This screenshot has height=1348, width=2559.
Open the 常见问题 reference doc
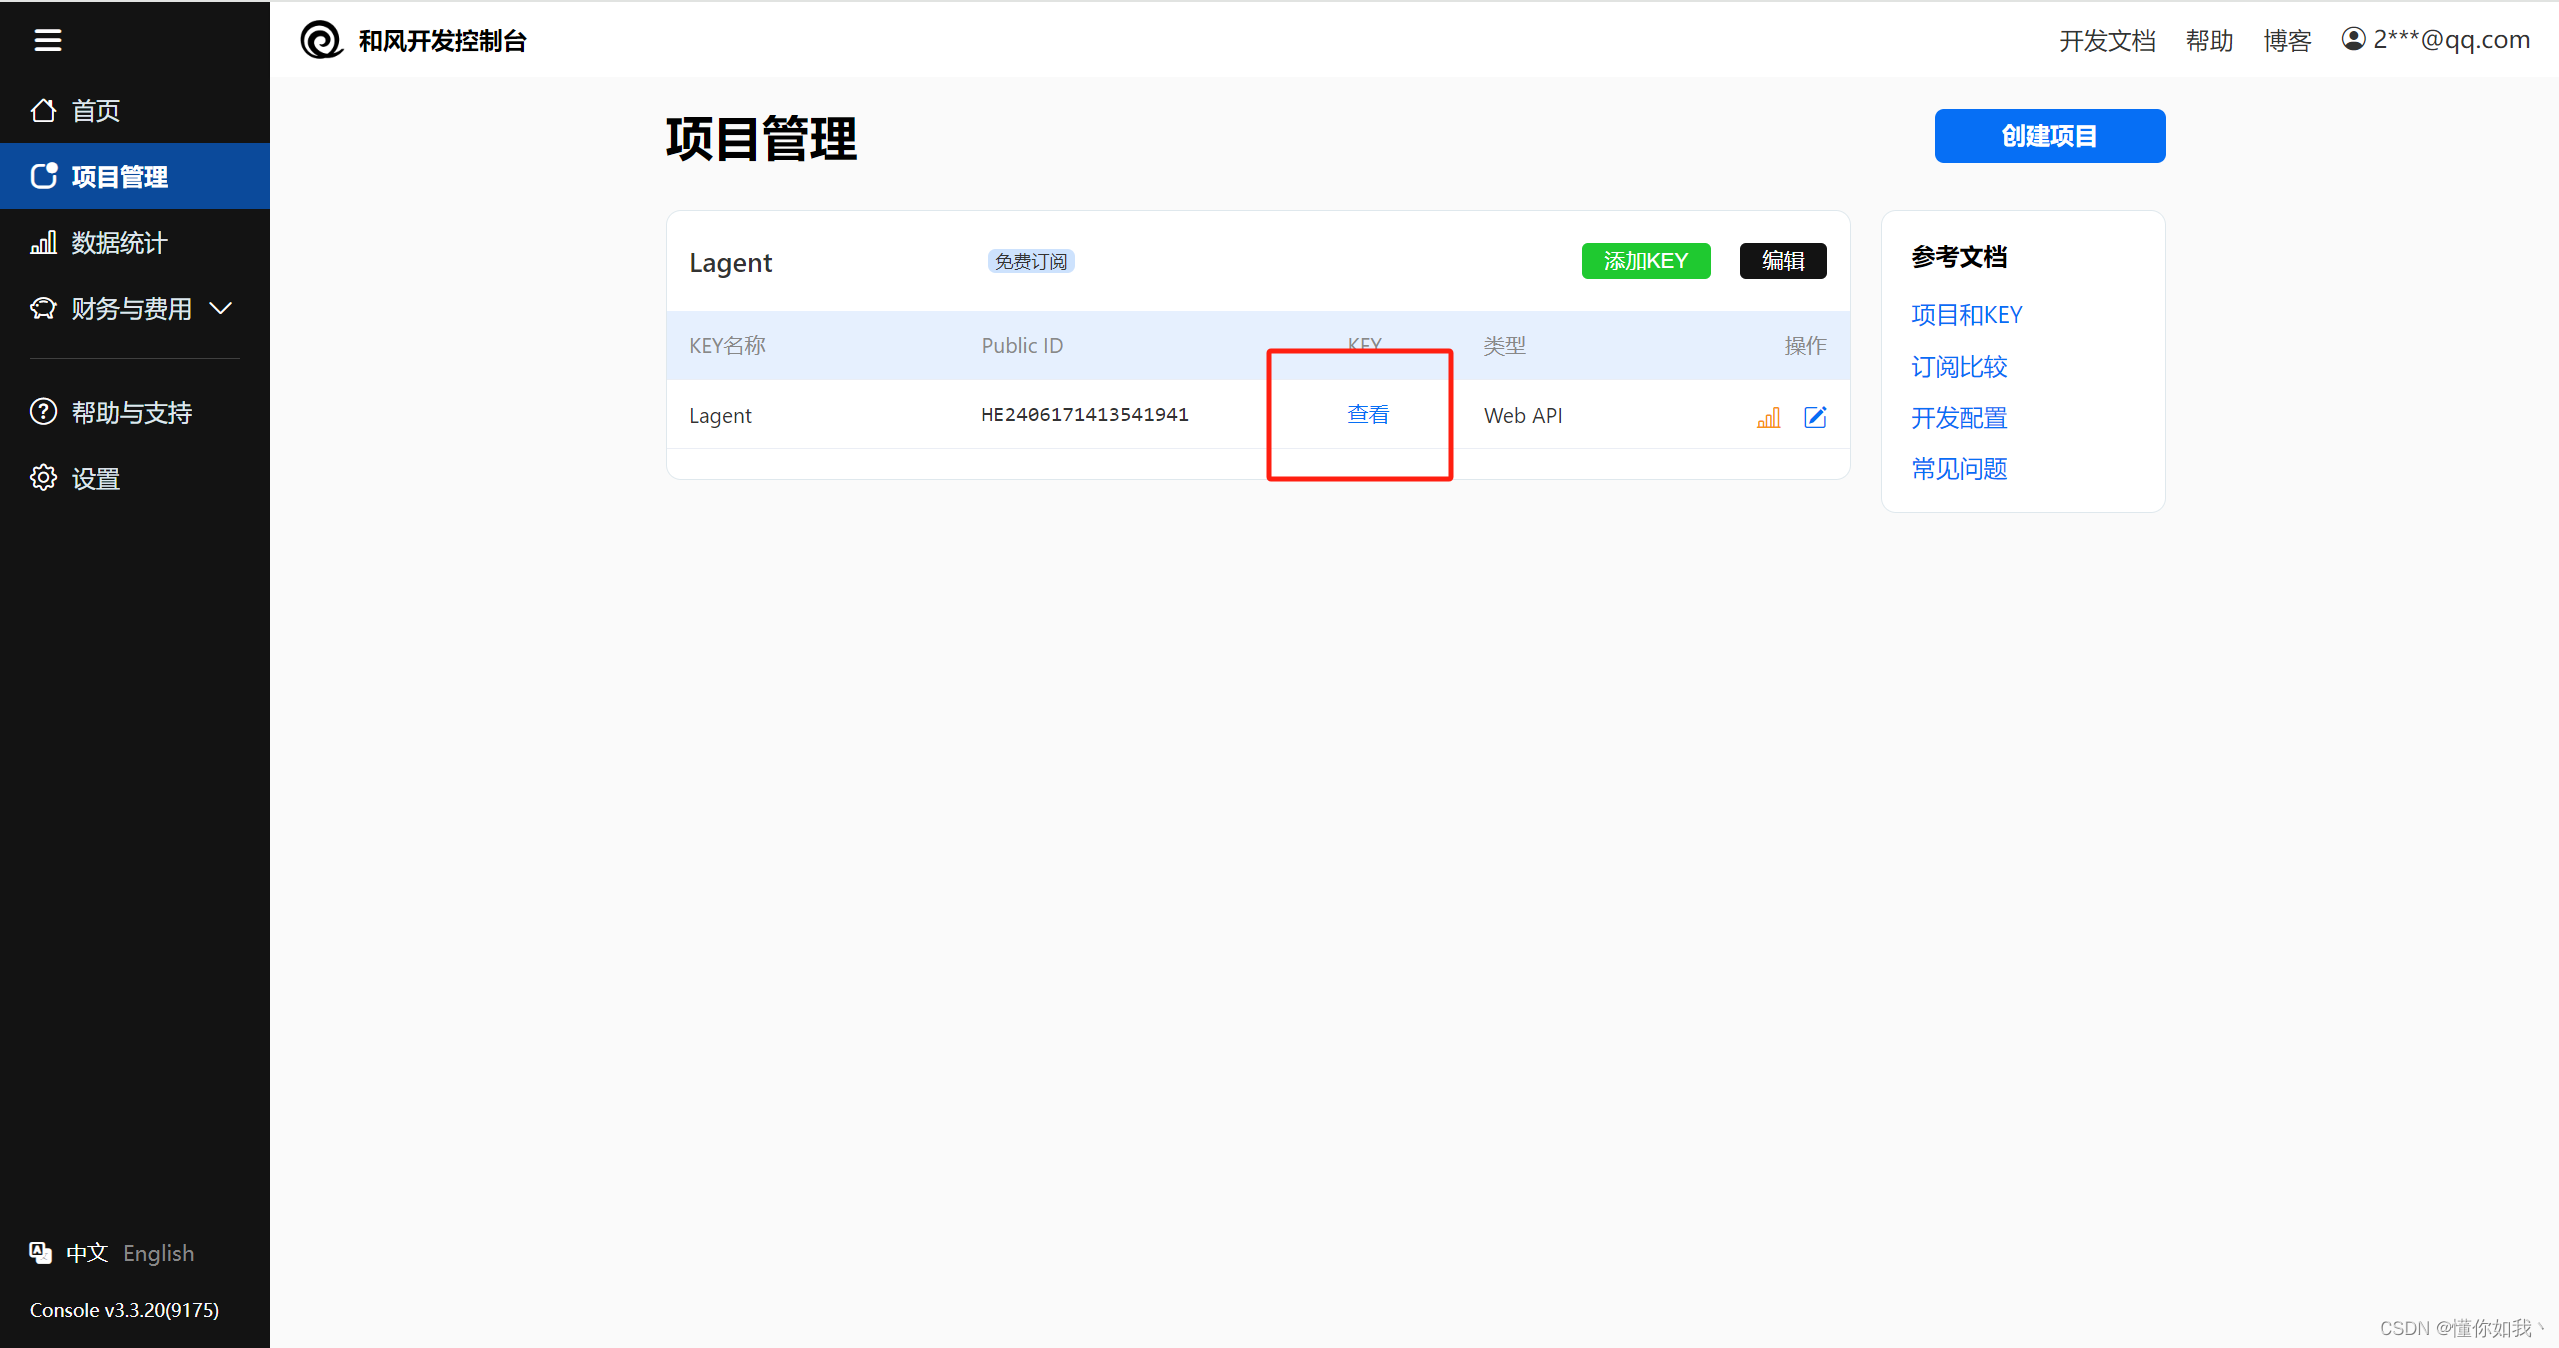pyautogui.click(x=1959, y=468)
